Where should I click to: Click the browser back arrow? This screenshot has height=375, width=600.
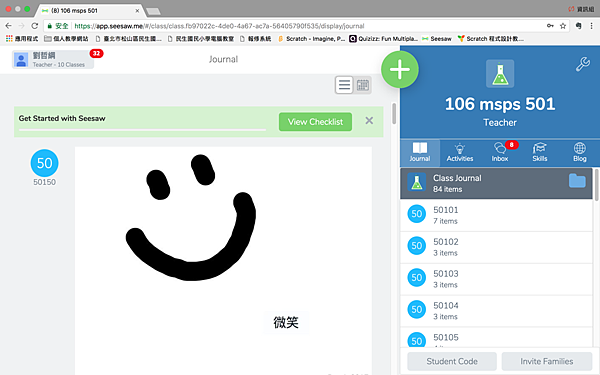coord(8,26)
